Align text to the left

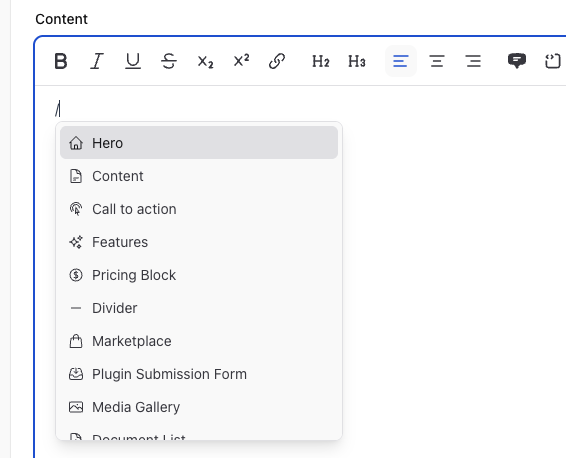tap(401, 61)
